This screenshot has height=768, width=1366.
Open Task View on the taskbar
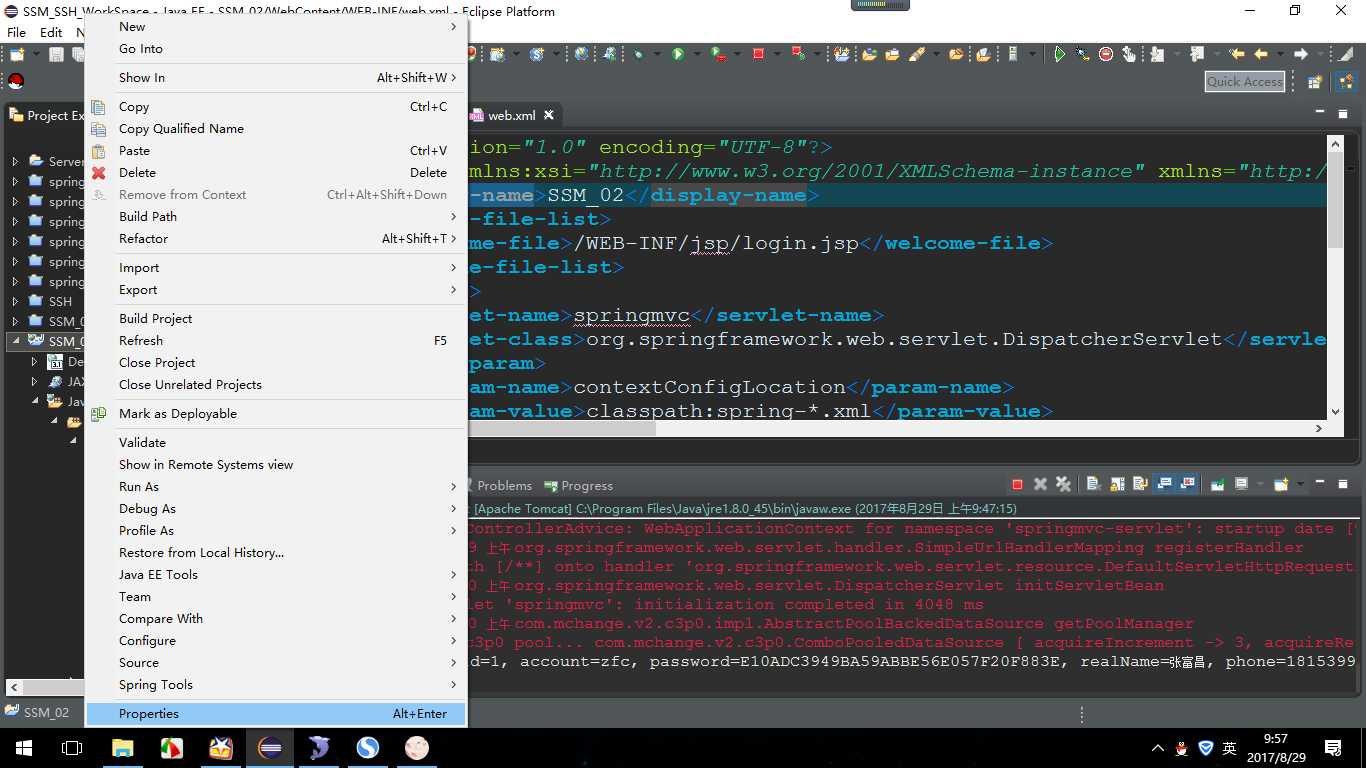click(x=72, y=748)
